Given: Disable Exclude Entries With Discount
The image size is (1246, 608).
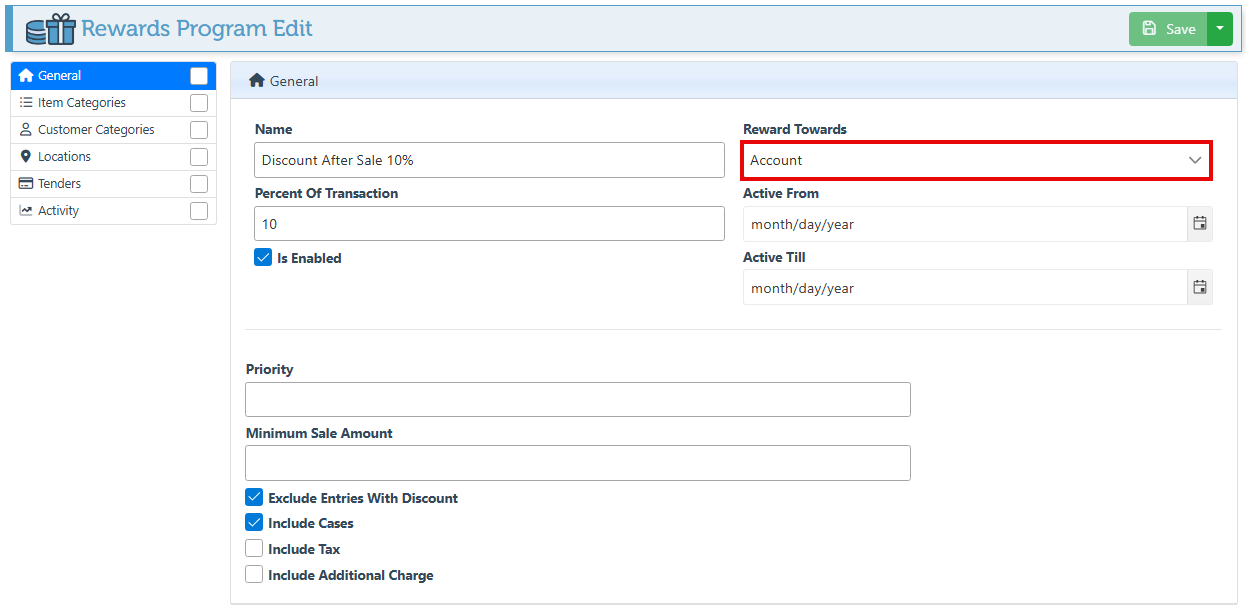Looking at the screenshot, I should [254, 497].
